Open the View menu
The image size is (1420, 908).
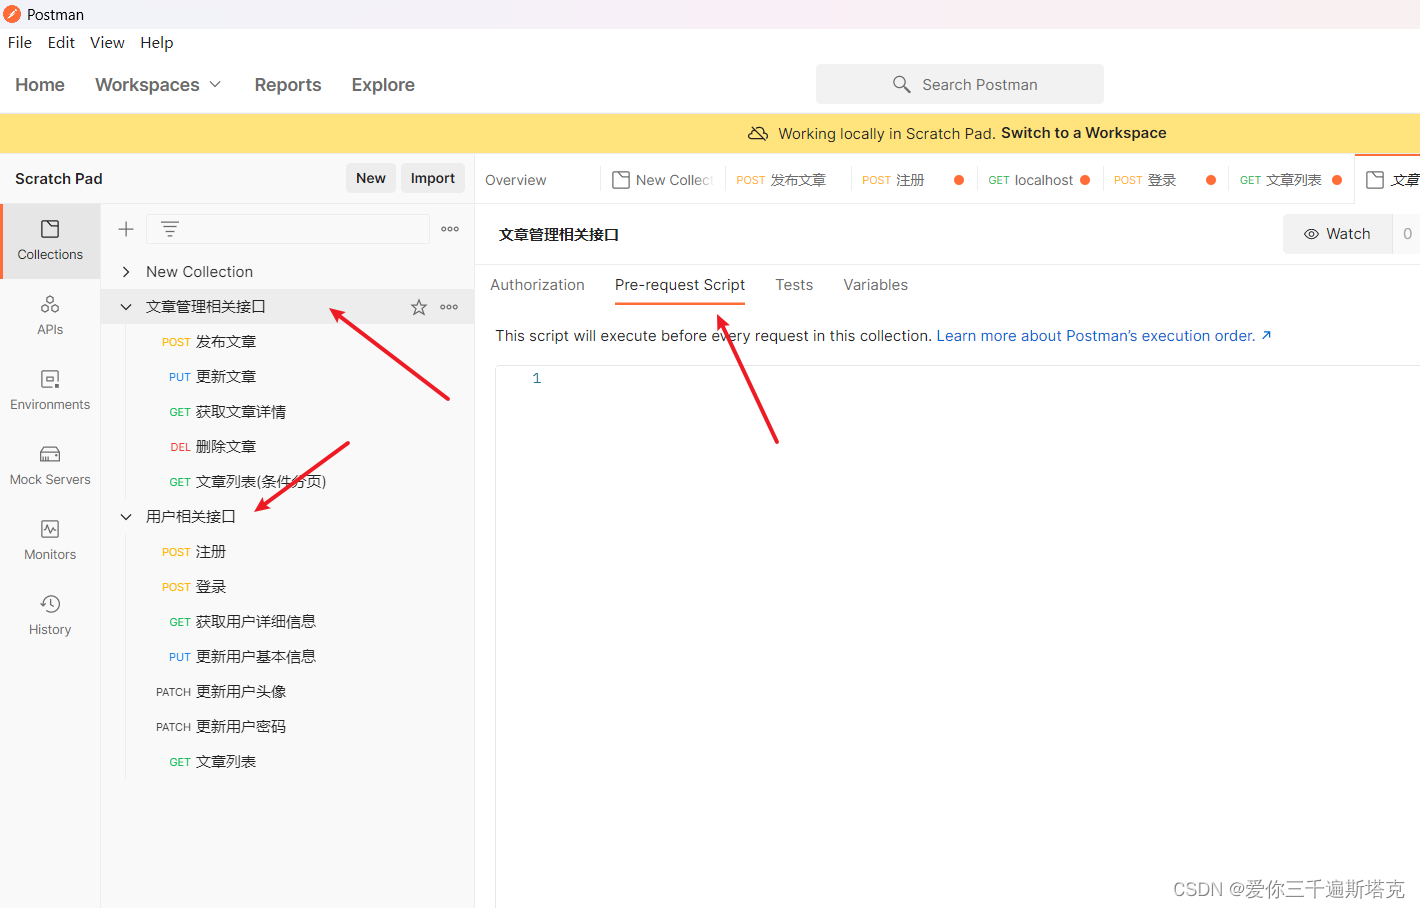click(107, 42)
